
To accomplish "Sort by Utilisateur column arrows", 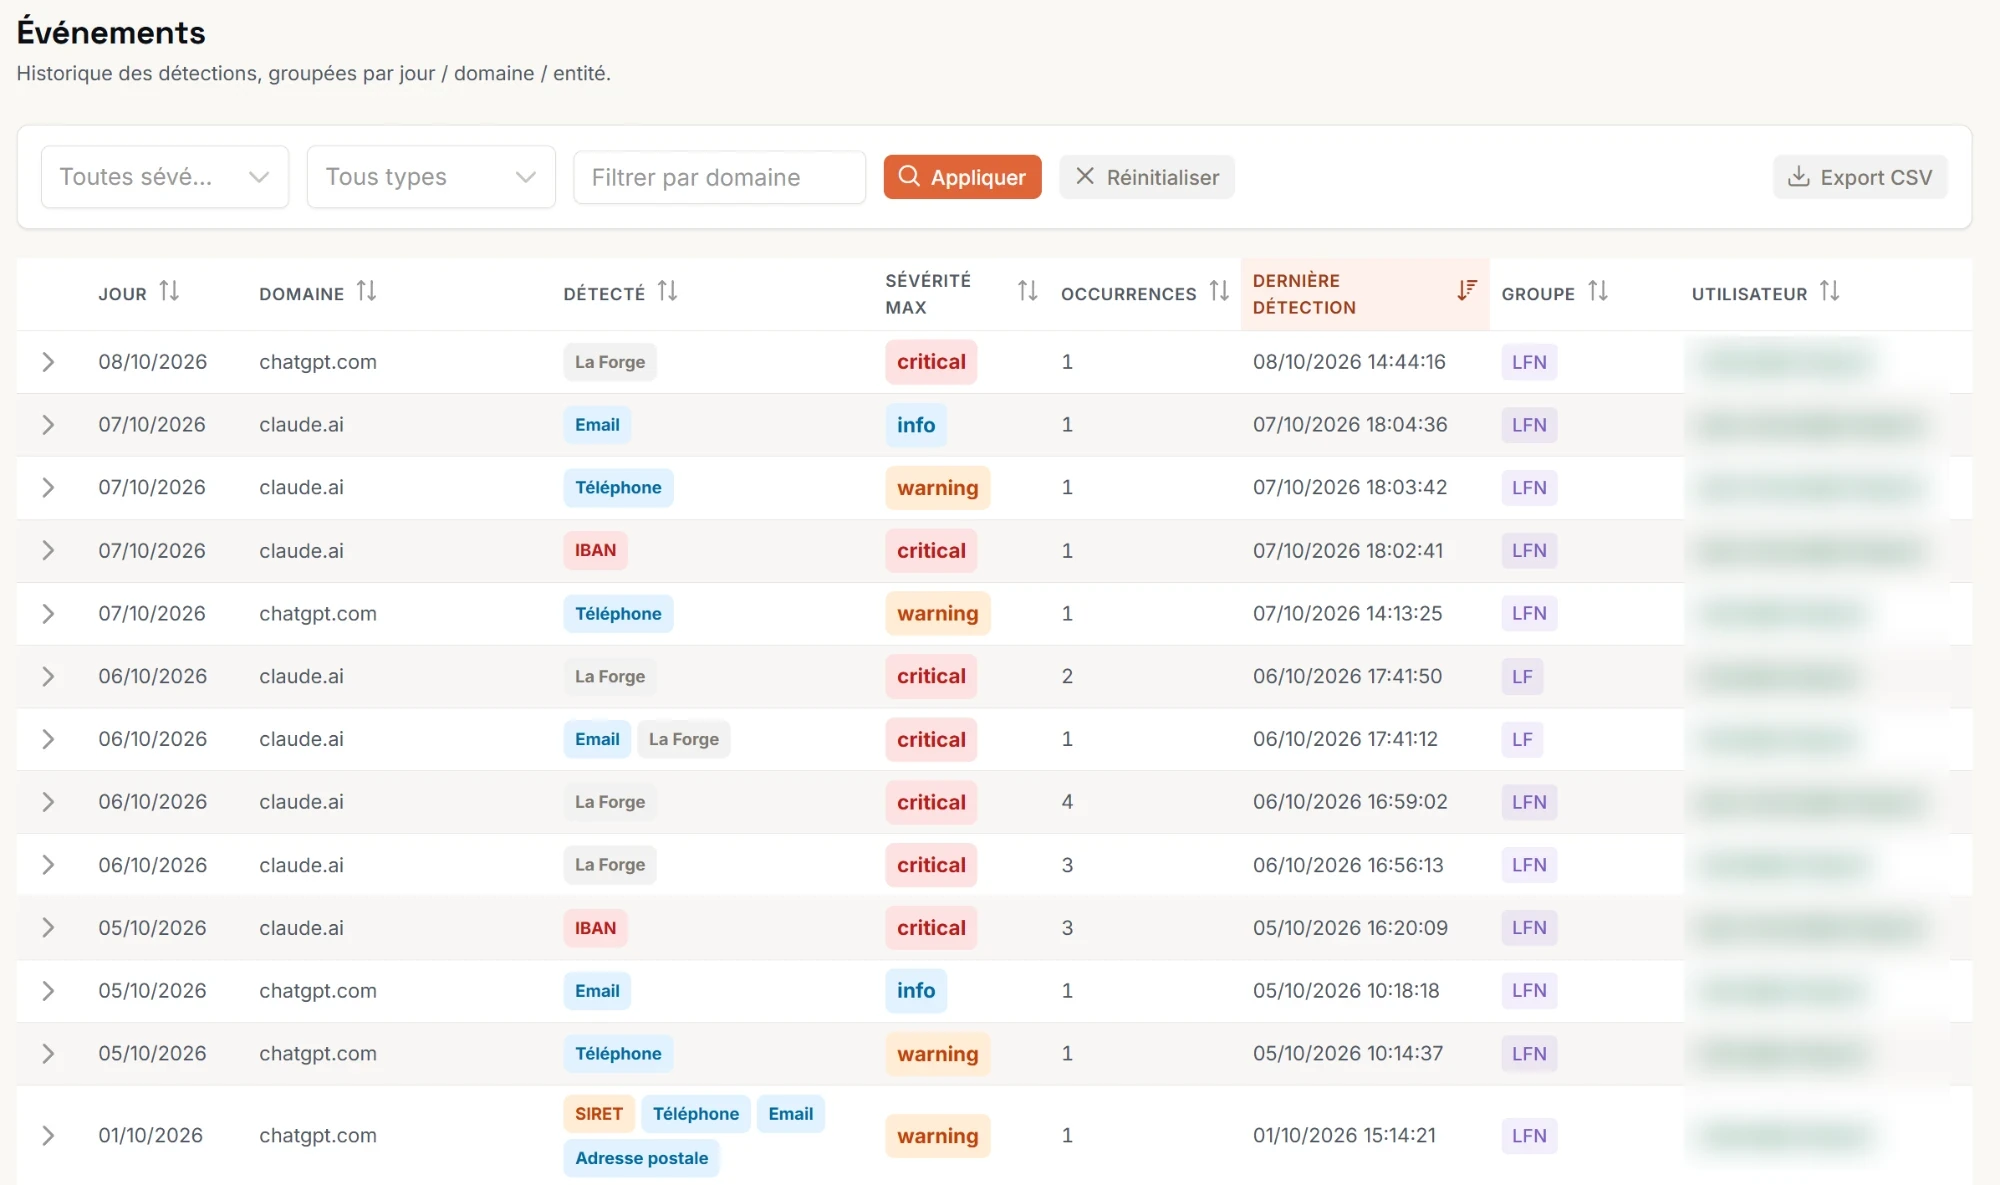I will coord(1829,291).
